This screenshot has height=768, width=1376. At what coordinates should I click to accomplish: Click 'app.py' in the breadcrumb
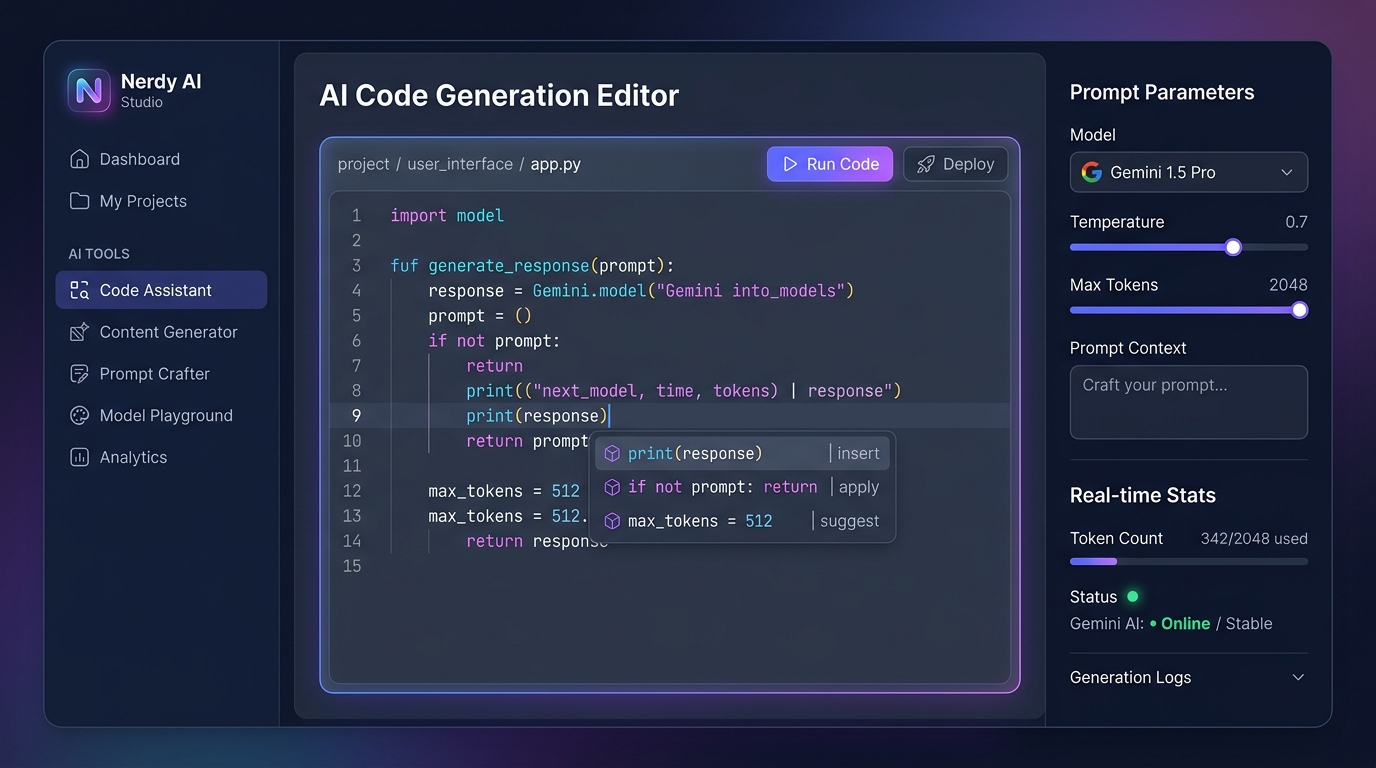556,164
